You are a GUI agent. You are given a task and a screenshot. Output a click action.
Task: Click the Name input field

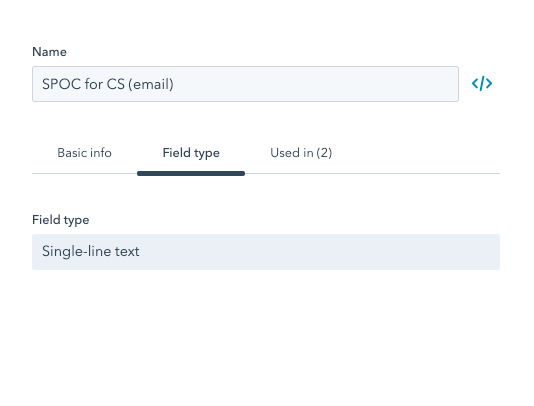point(246,84)
